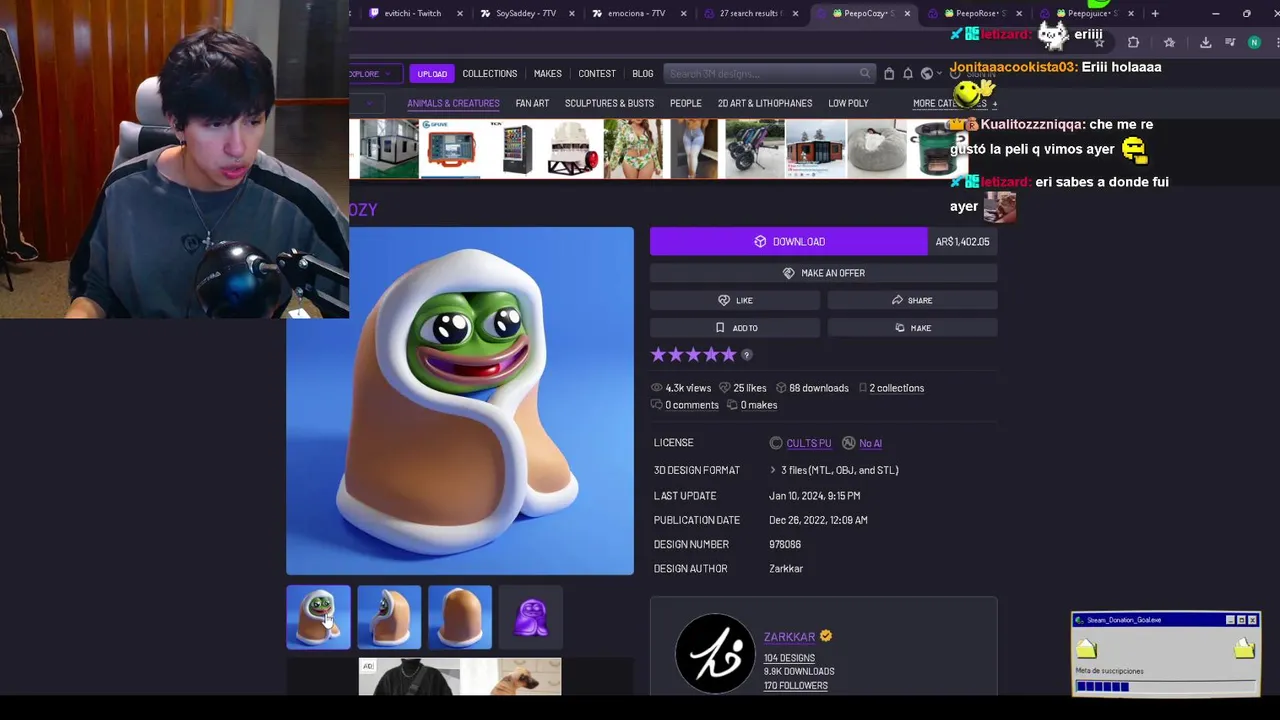Click Zarkkar's verified badge
The width and height of the screenshot is (1280, 720).
pos(826,636)
